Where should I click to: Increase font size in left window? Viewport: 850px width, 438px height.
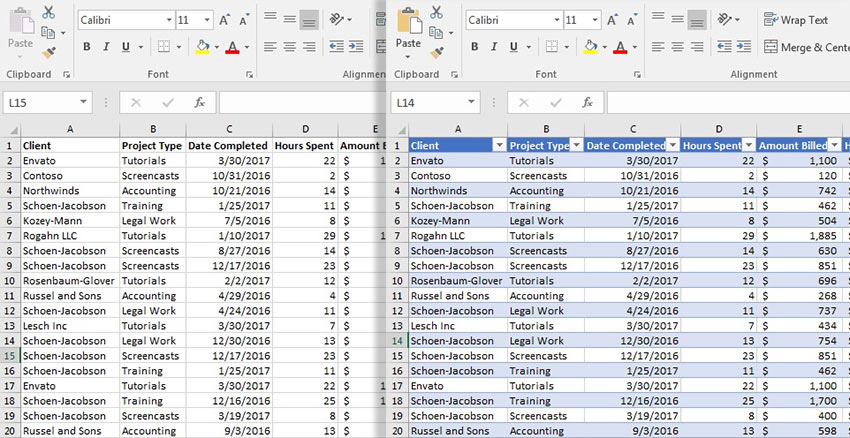(x=224, y=20)
